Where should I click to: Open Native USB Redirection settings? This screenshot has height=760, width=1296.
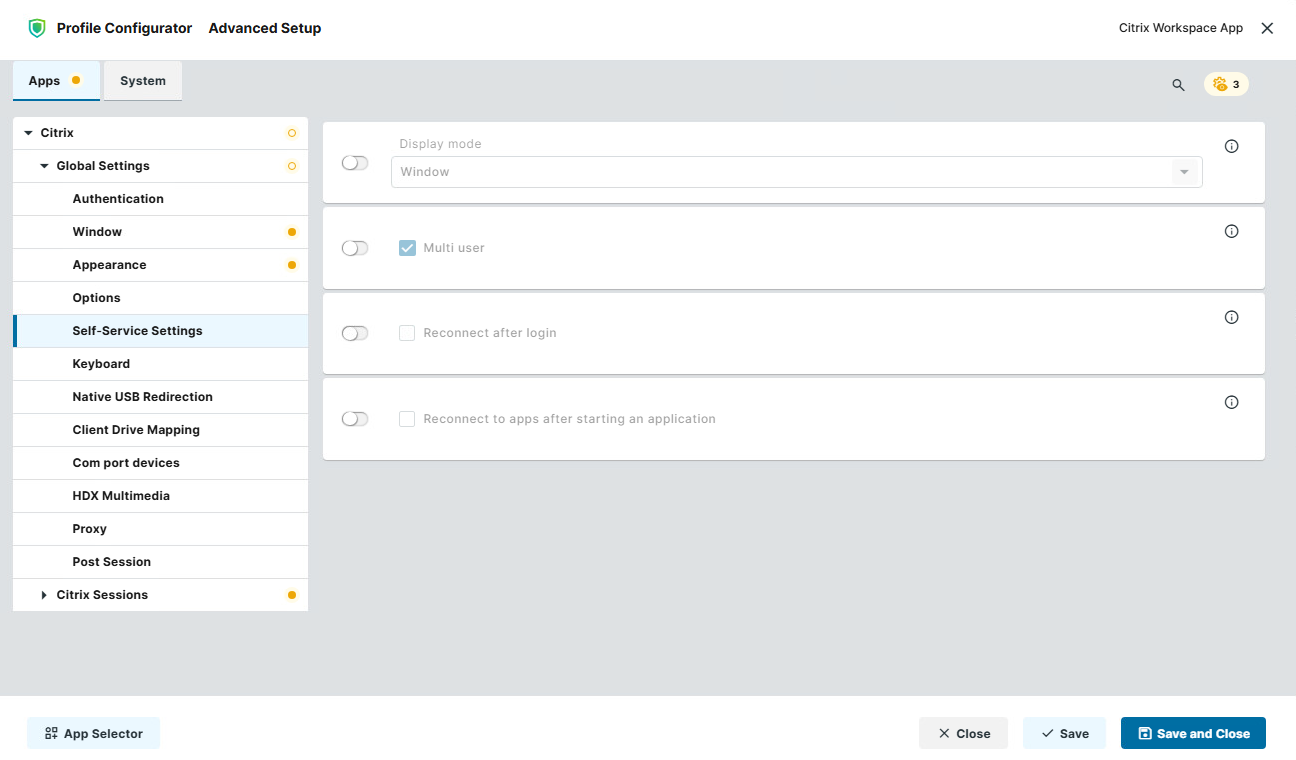tap(160, 397)
